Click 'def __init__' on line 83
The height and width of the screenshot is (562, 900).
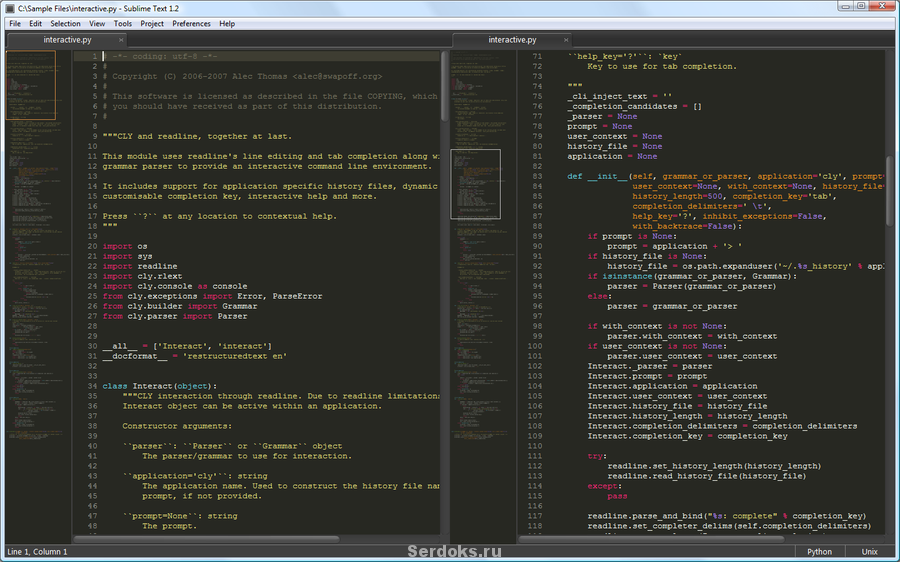pos(598,176)
